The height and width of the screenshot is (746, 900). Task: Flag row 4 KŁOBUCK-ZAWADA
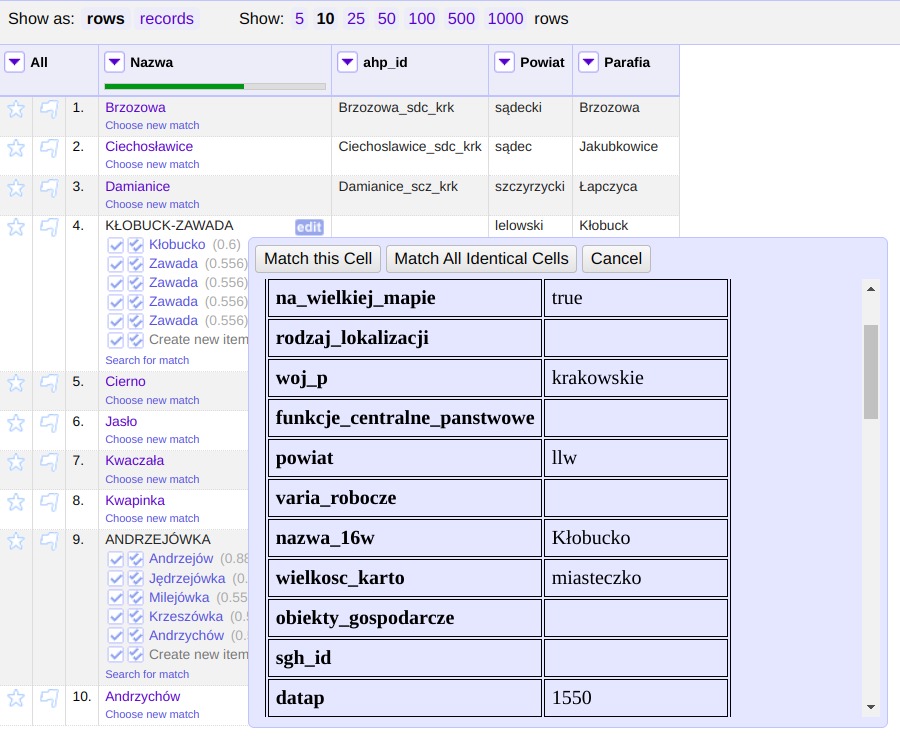[49, 227]
